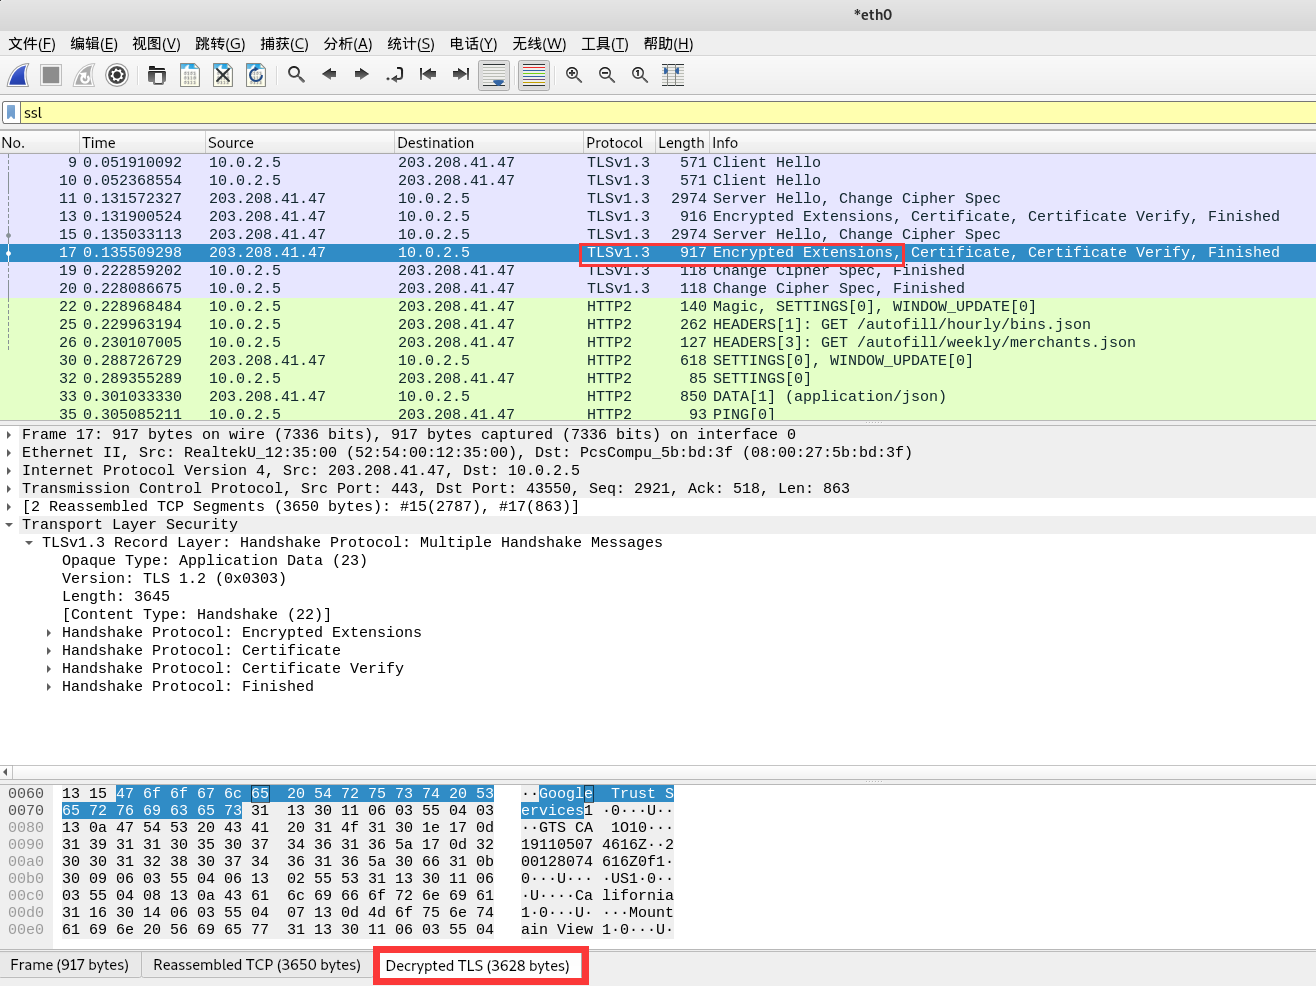Viewport: 1316px width, 986px height.
Task: Zoom in on packet text
Action: tap(574, 75)
